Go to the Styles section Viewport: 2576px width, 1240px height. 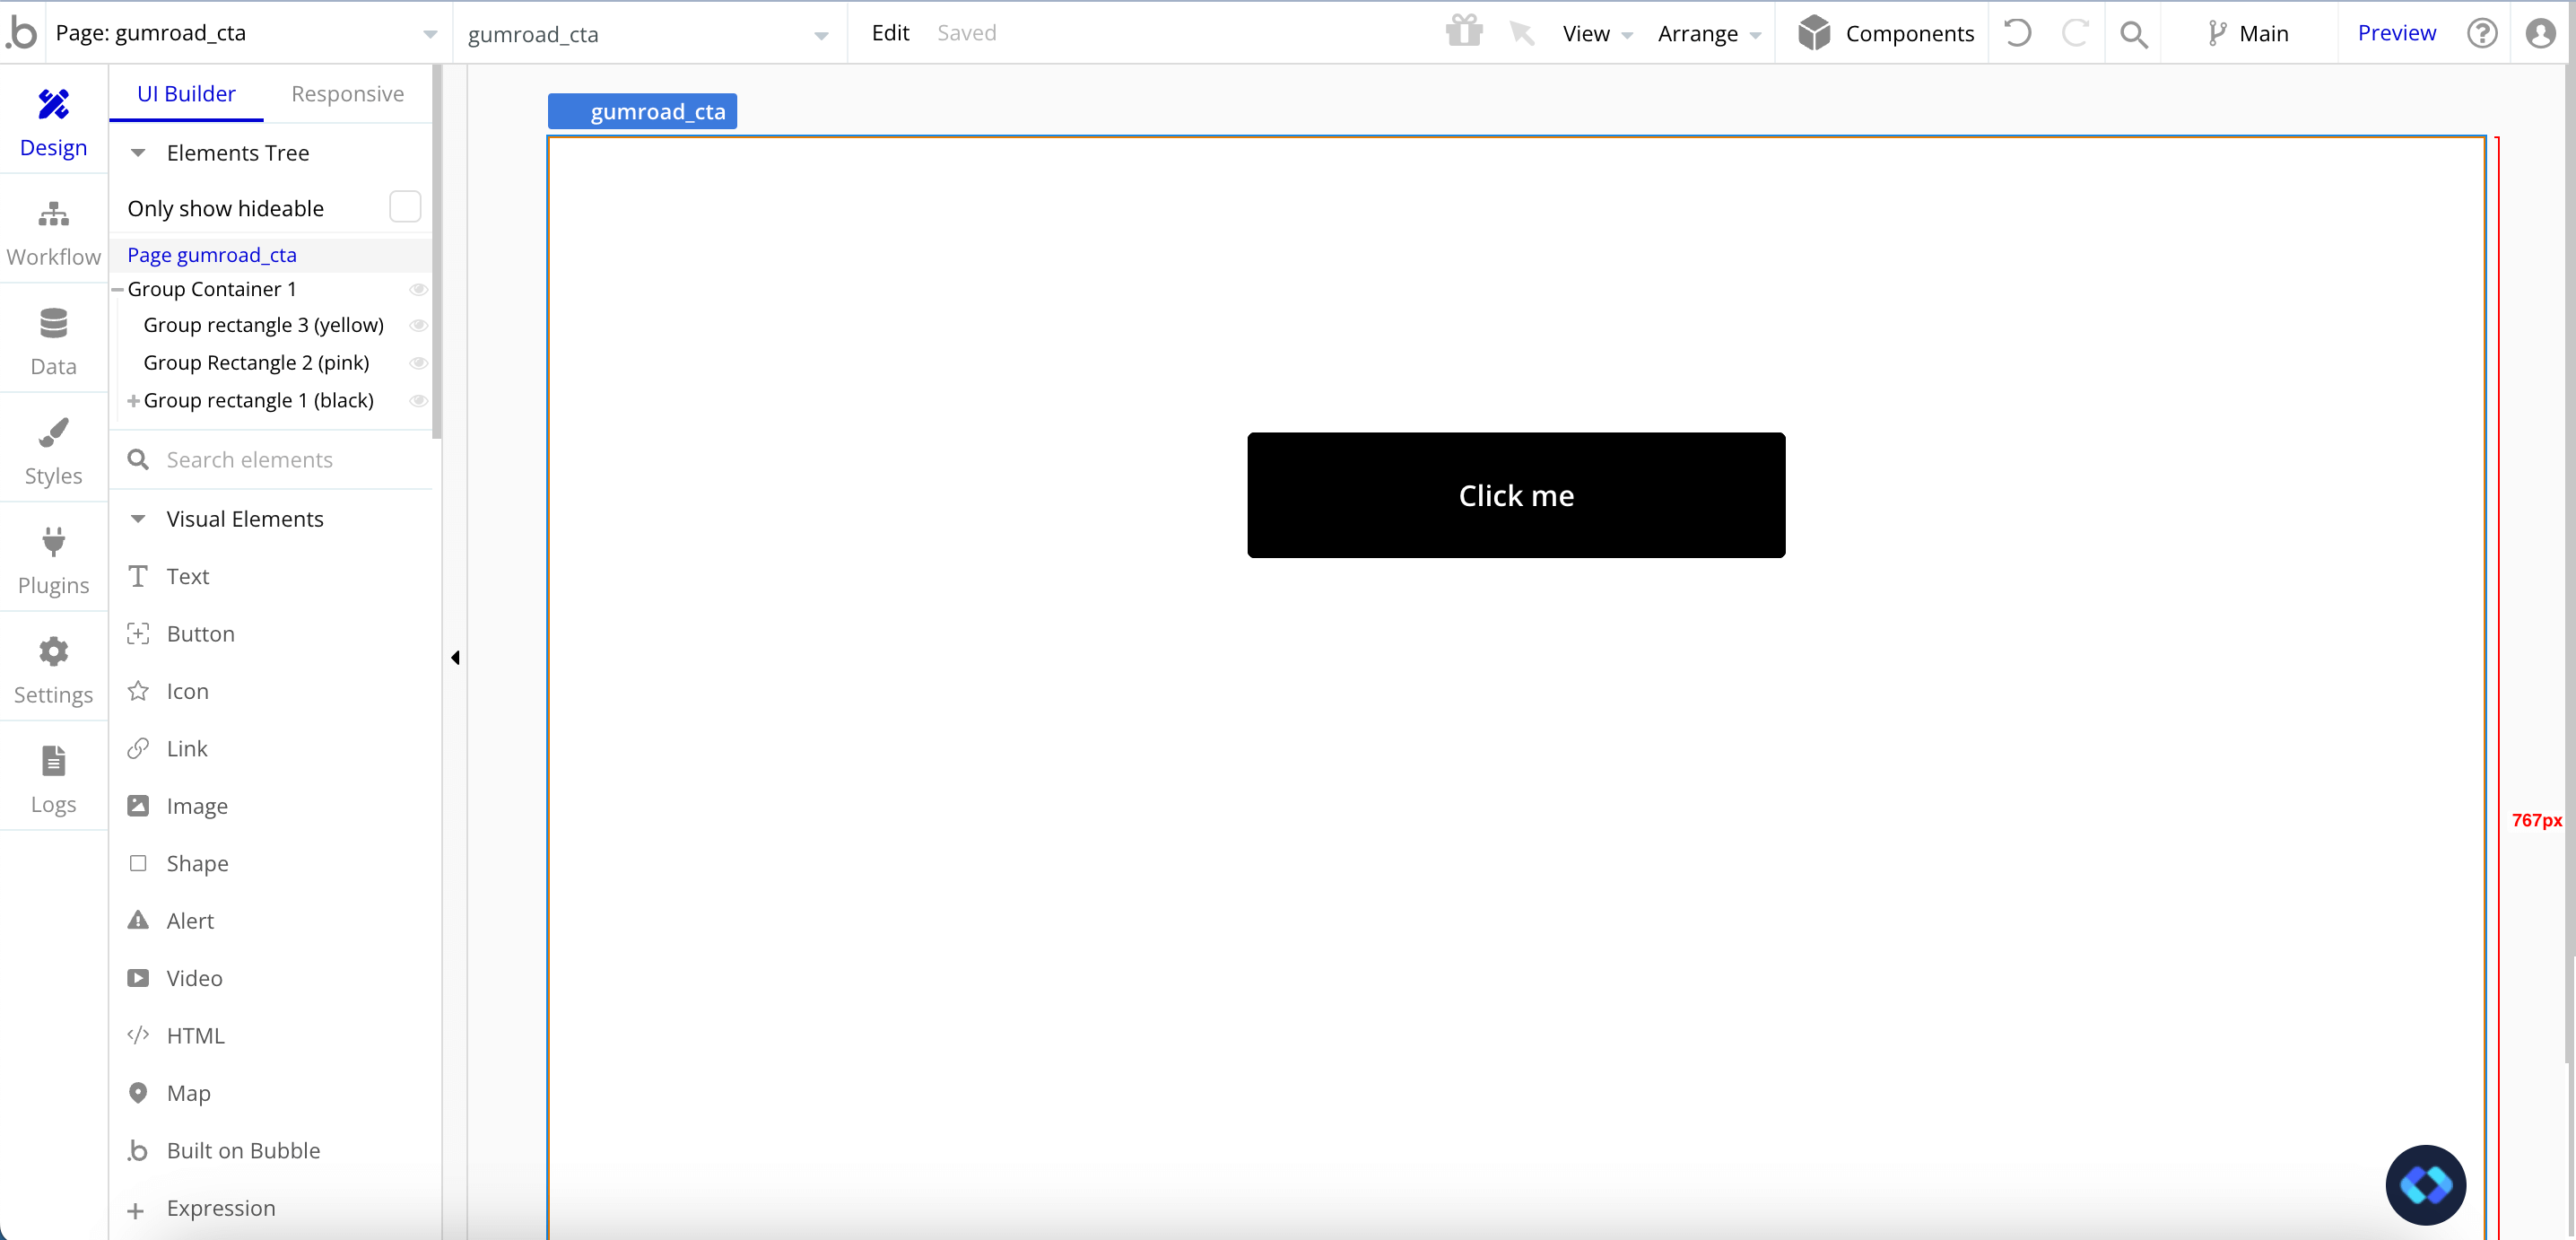pos(53,452)
